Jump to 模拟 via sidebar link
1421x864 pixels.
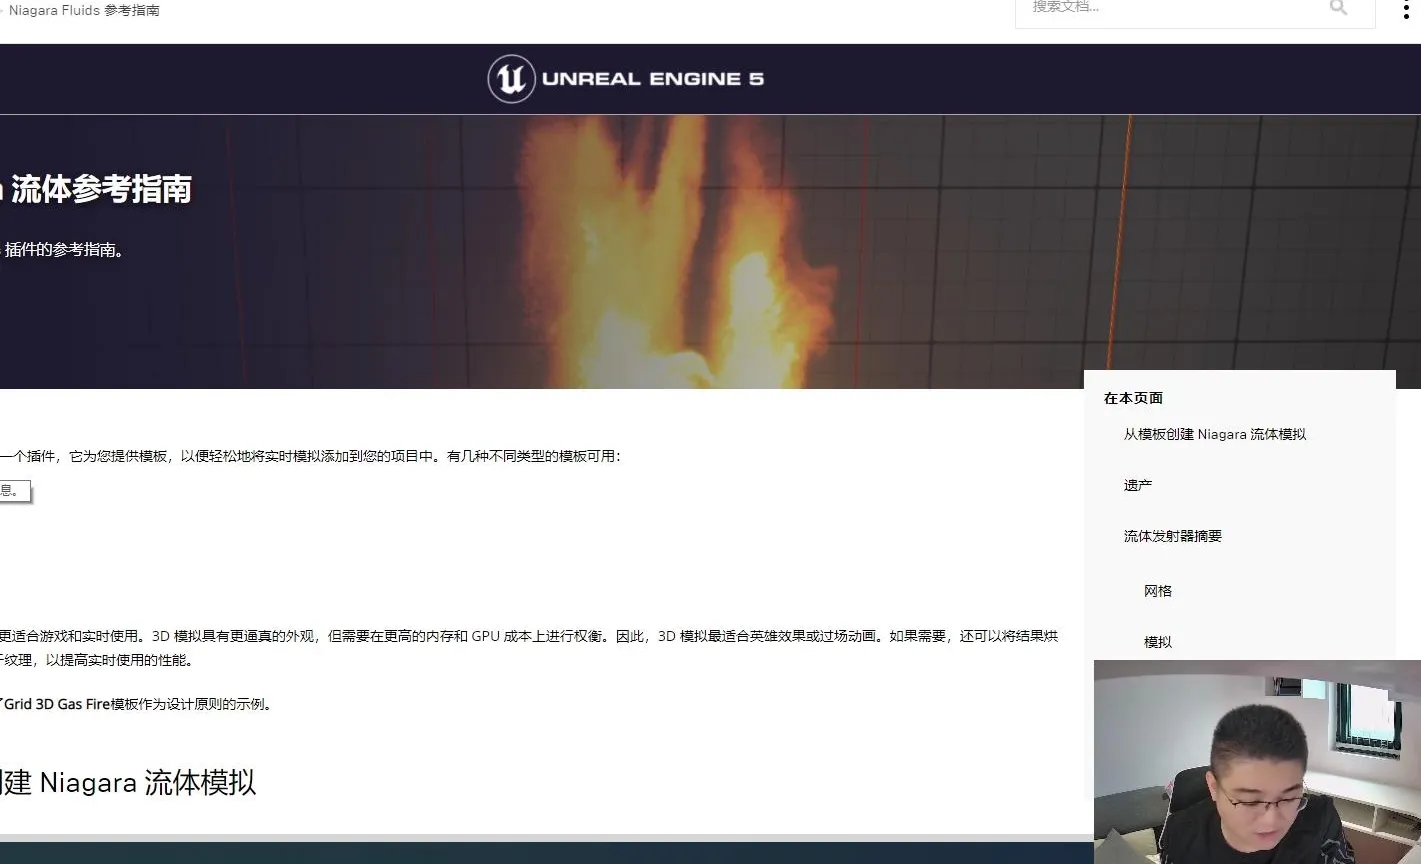(1157, 641)
